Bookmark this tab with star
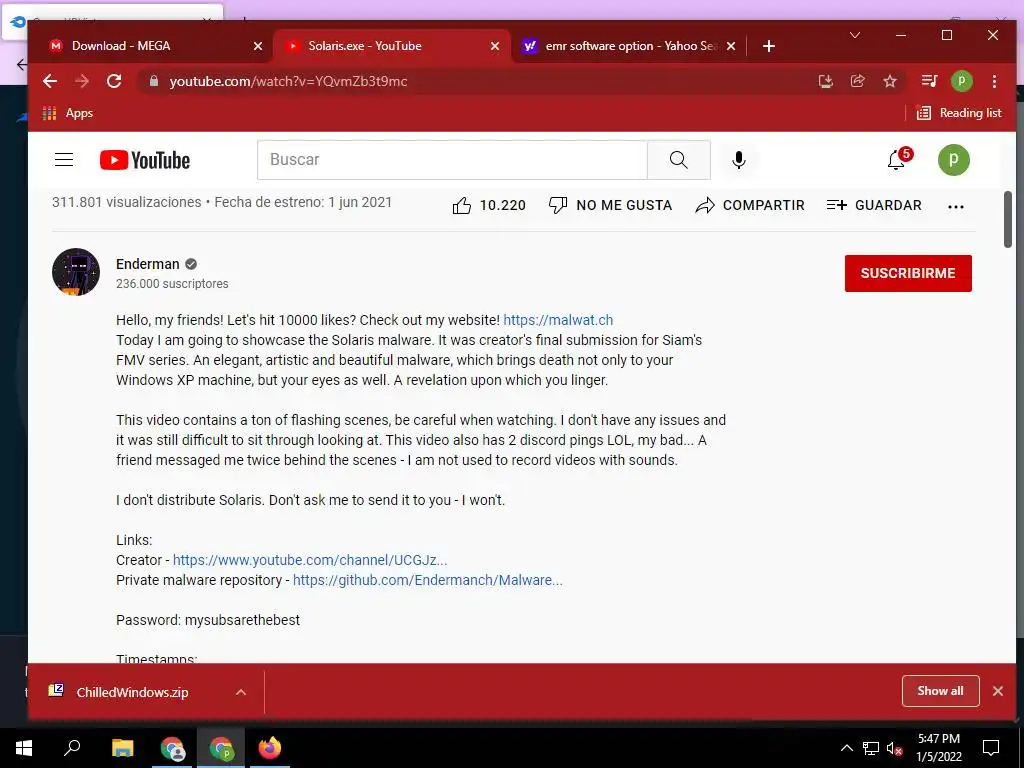 tap(889, 81)
